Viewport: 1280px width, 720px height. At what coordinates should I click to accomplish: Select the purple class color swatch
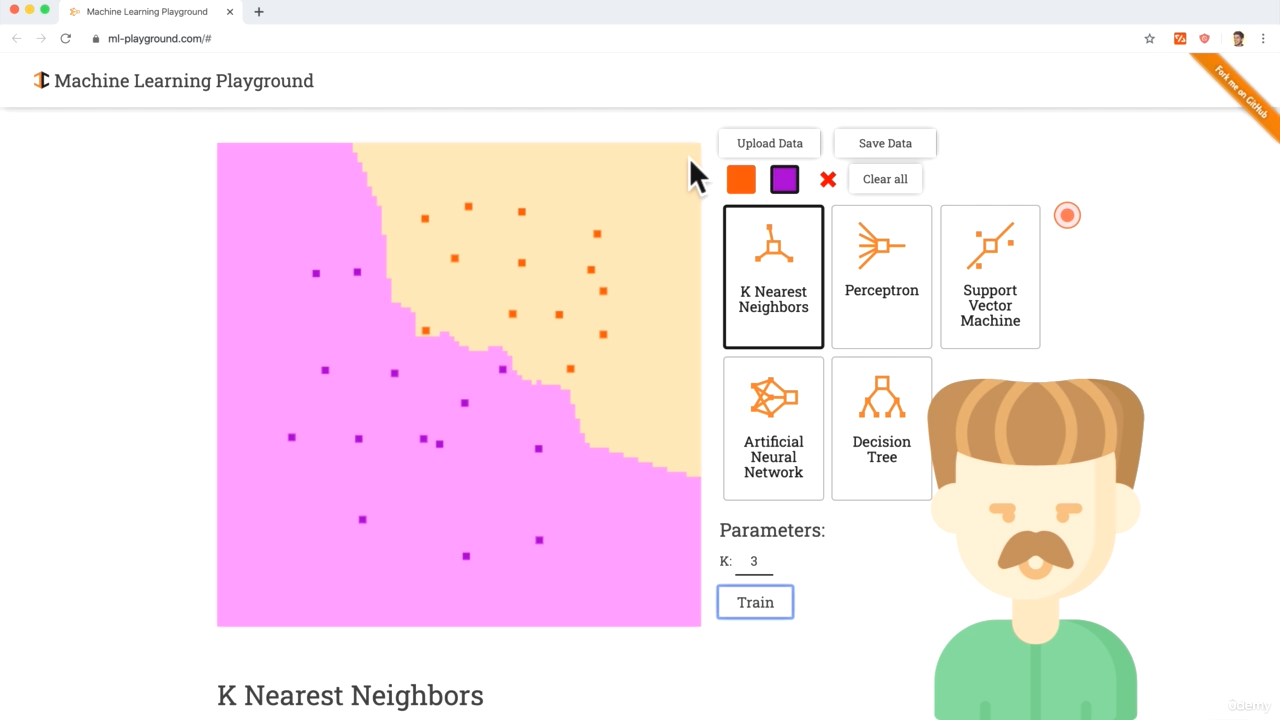point(784,180)
